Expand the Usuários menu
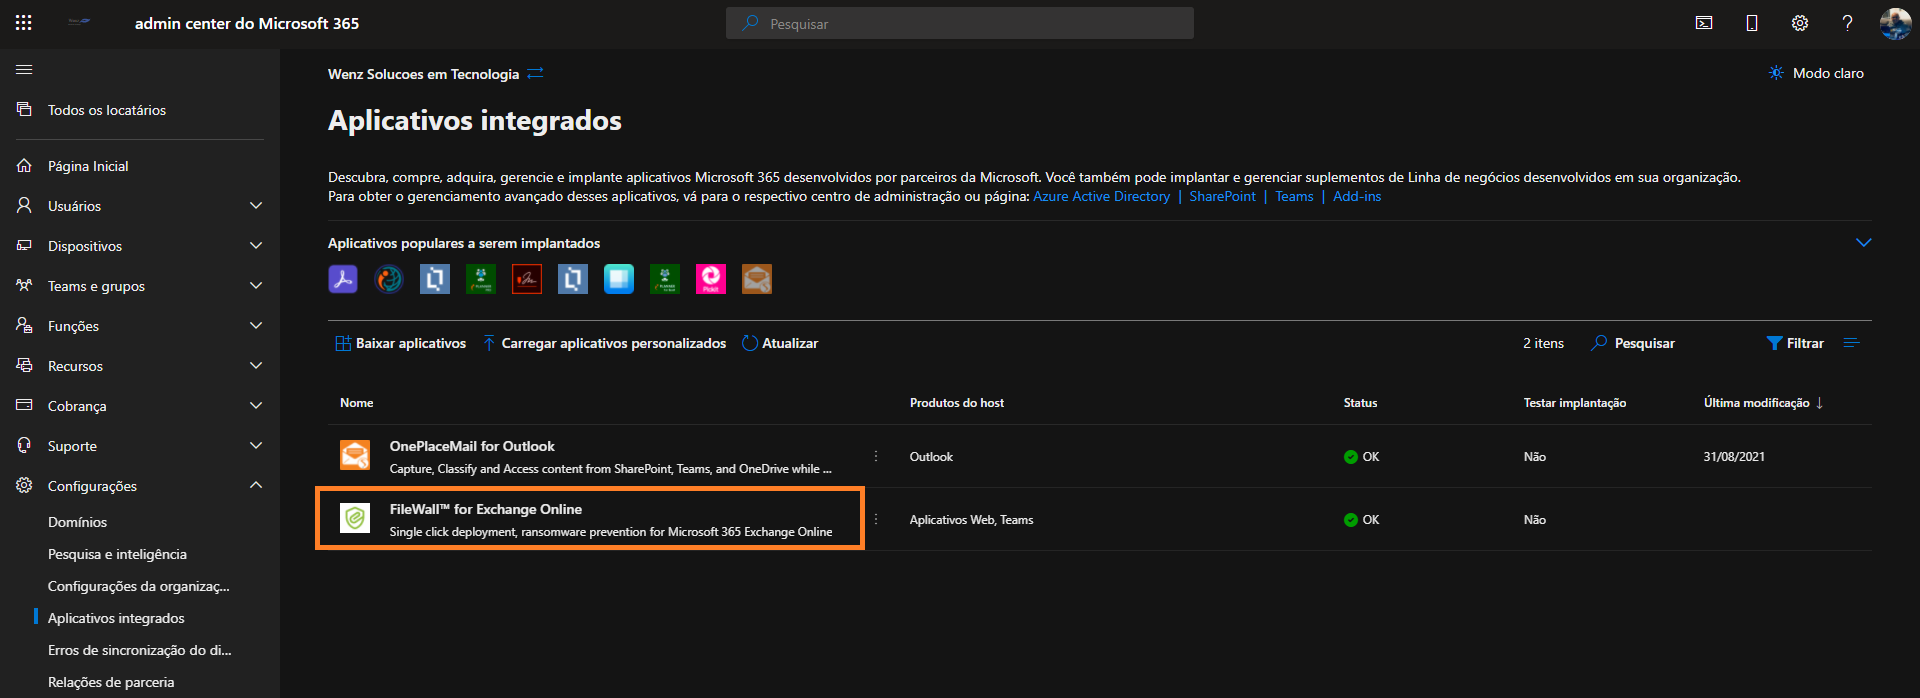Screen dimensions: 1920x698 [140, 206]
